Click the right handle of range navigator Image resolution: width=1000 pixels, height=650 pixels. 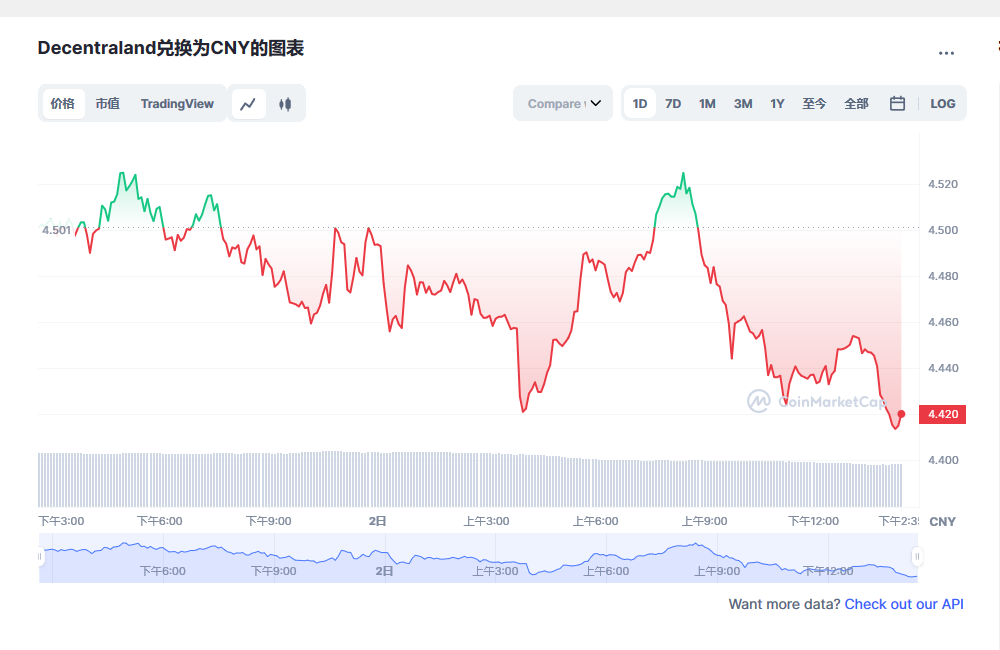(x=917, y=556)
